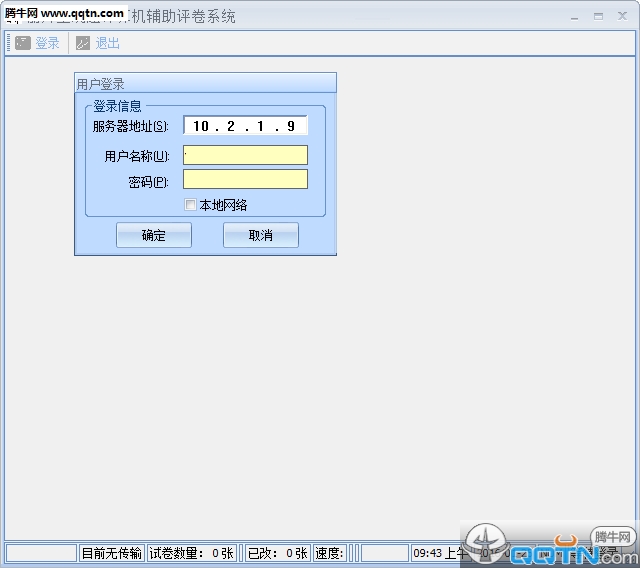Tick the 本地网络 checkbox
The height and width of the screenshot is (568, 640).
190,204
